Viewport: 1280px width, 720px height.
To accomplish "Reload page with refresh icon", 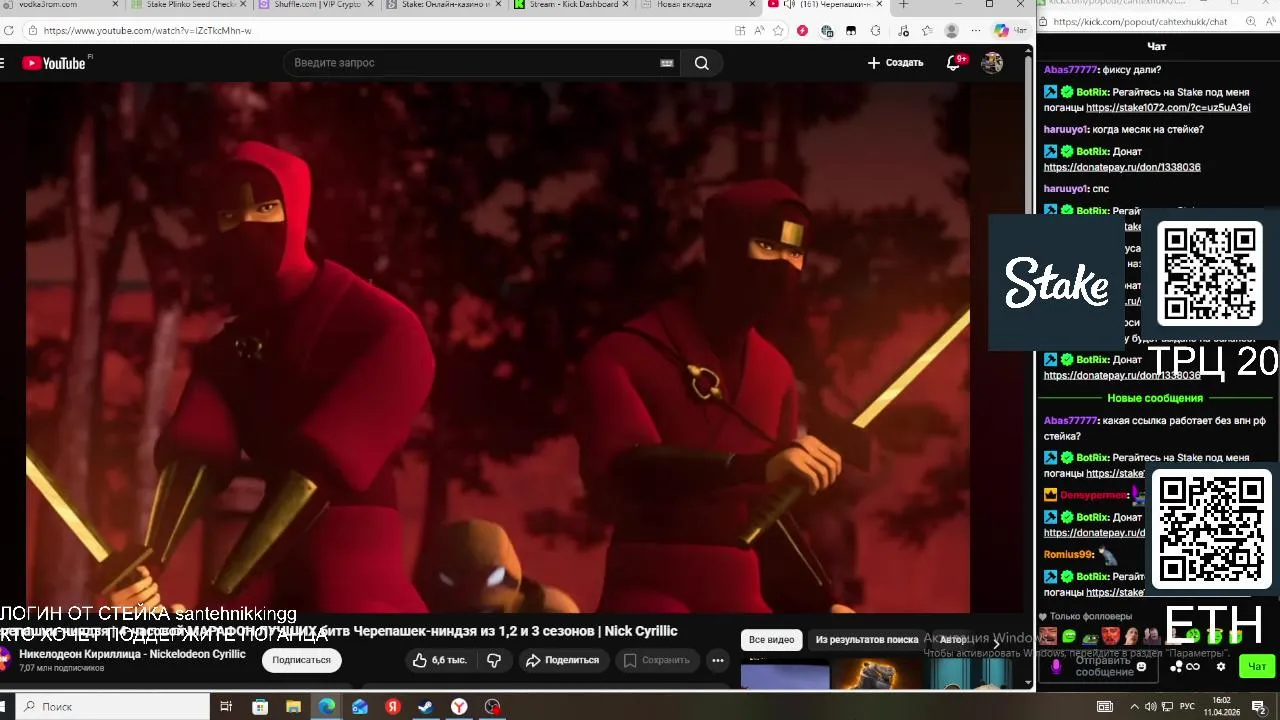I will [x=8, y=31].
